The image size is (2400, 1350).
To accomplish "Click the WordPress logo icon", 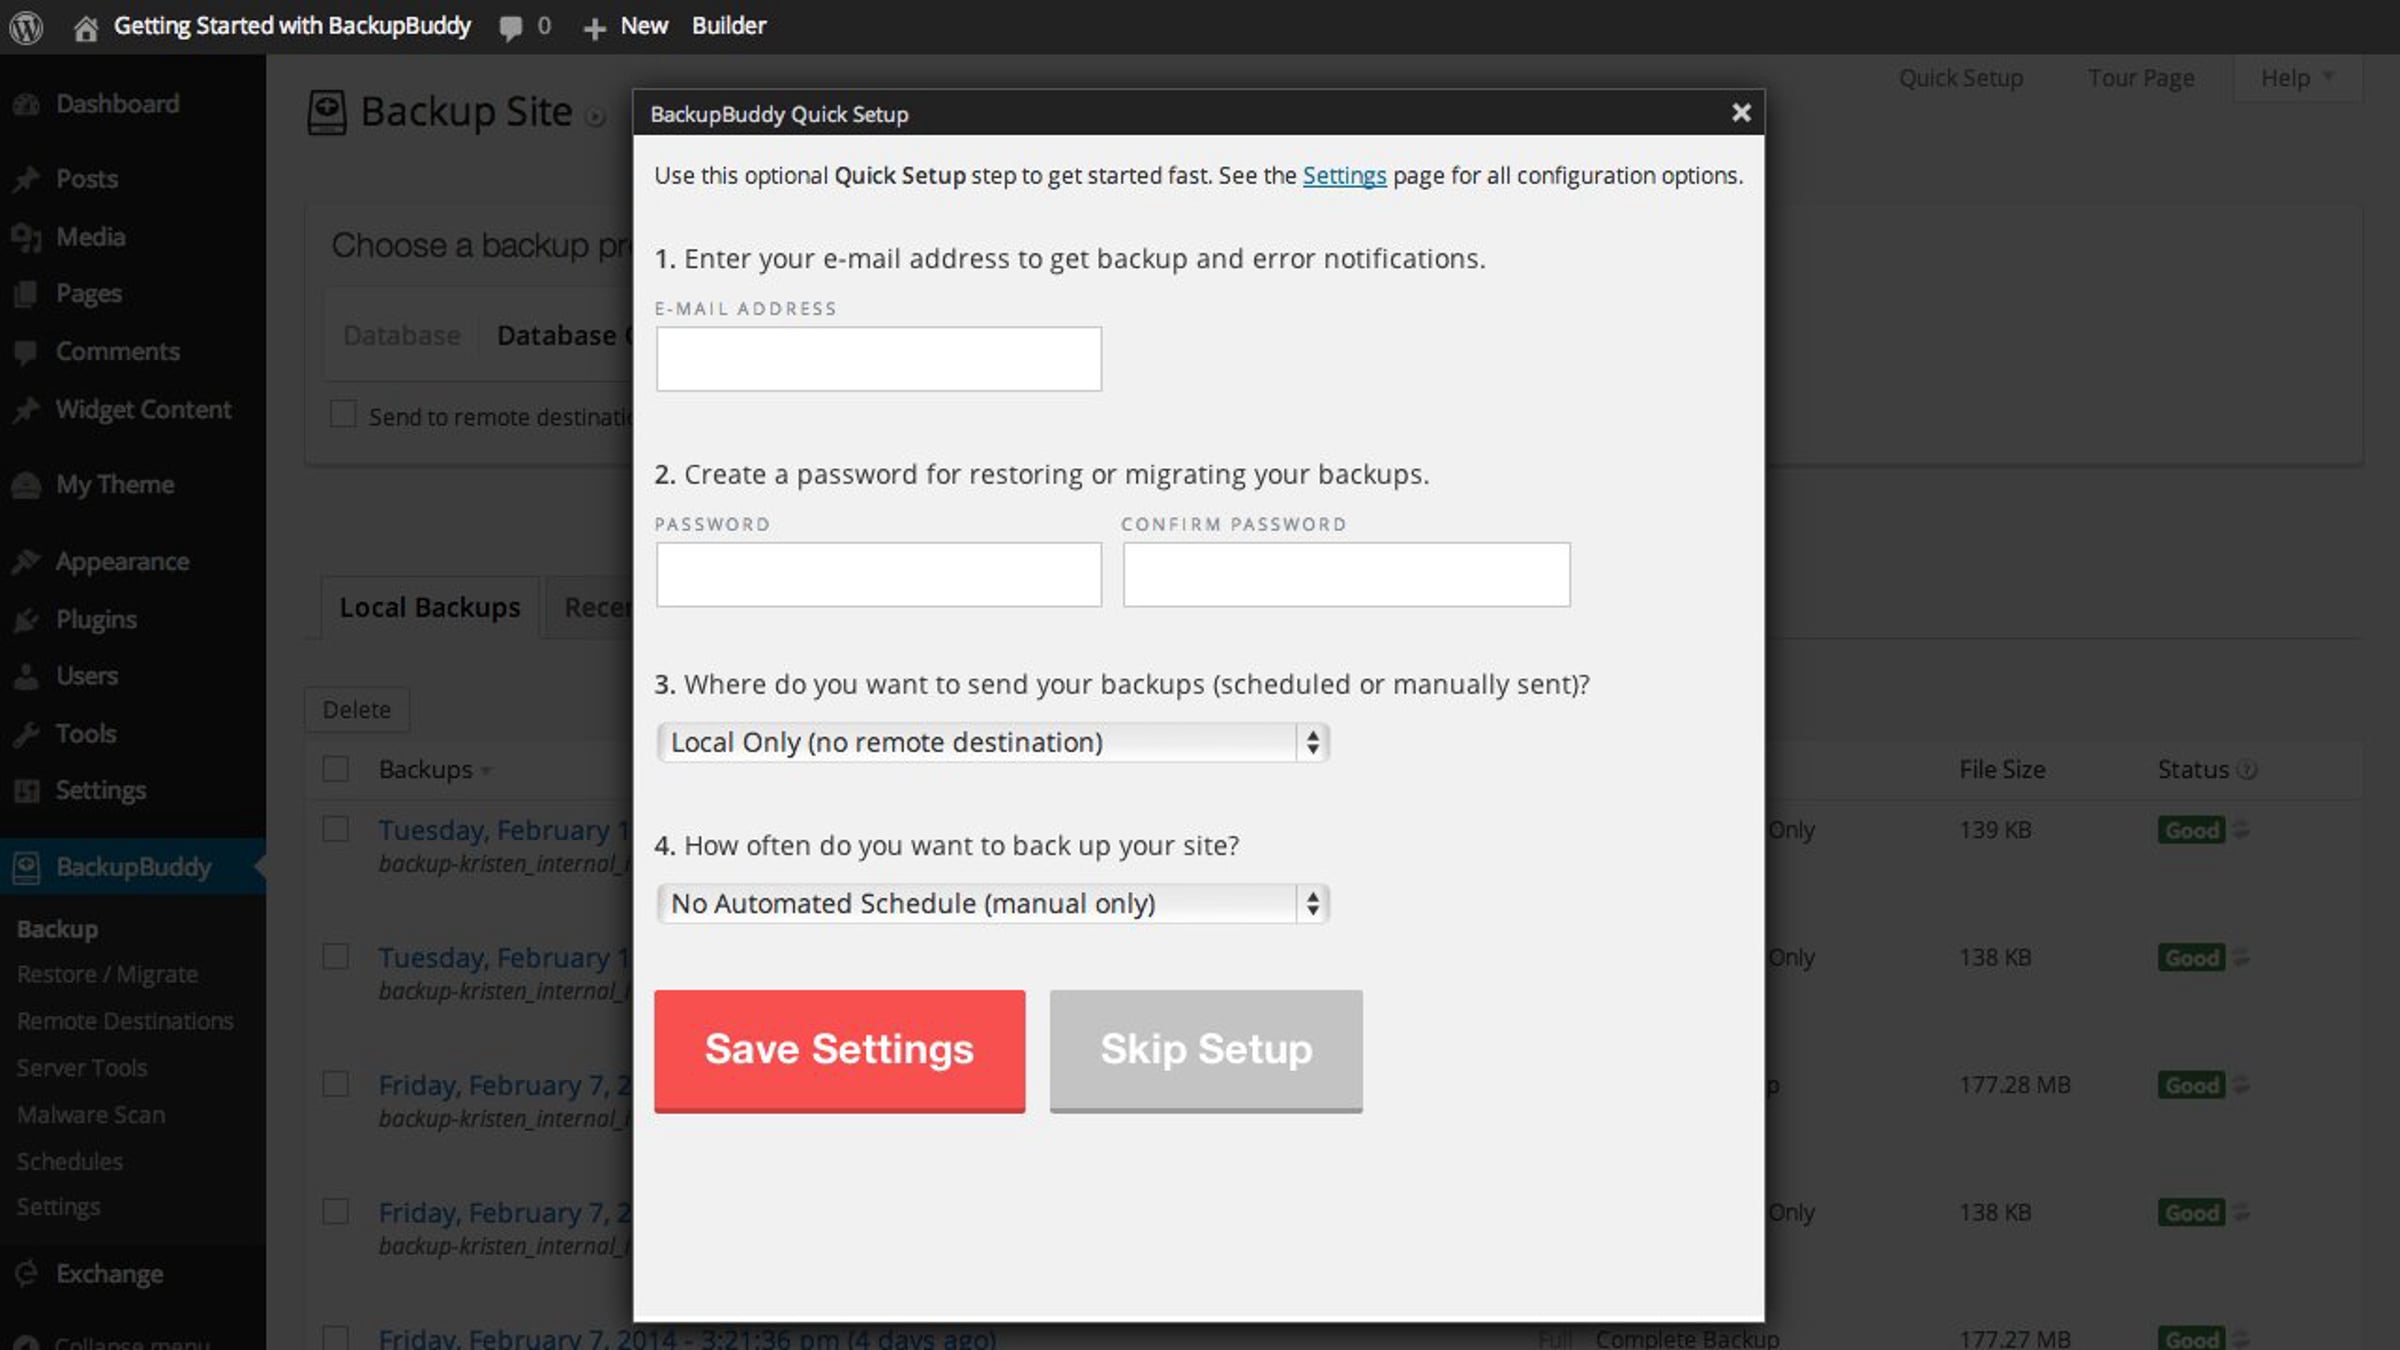I will coord(26,26).
